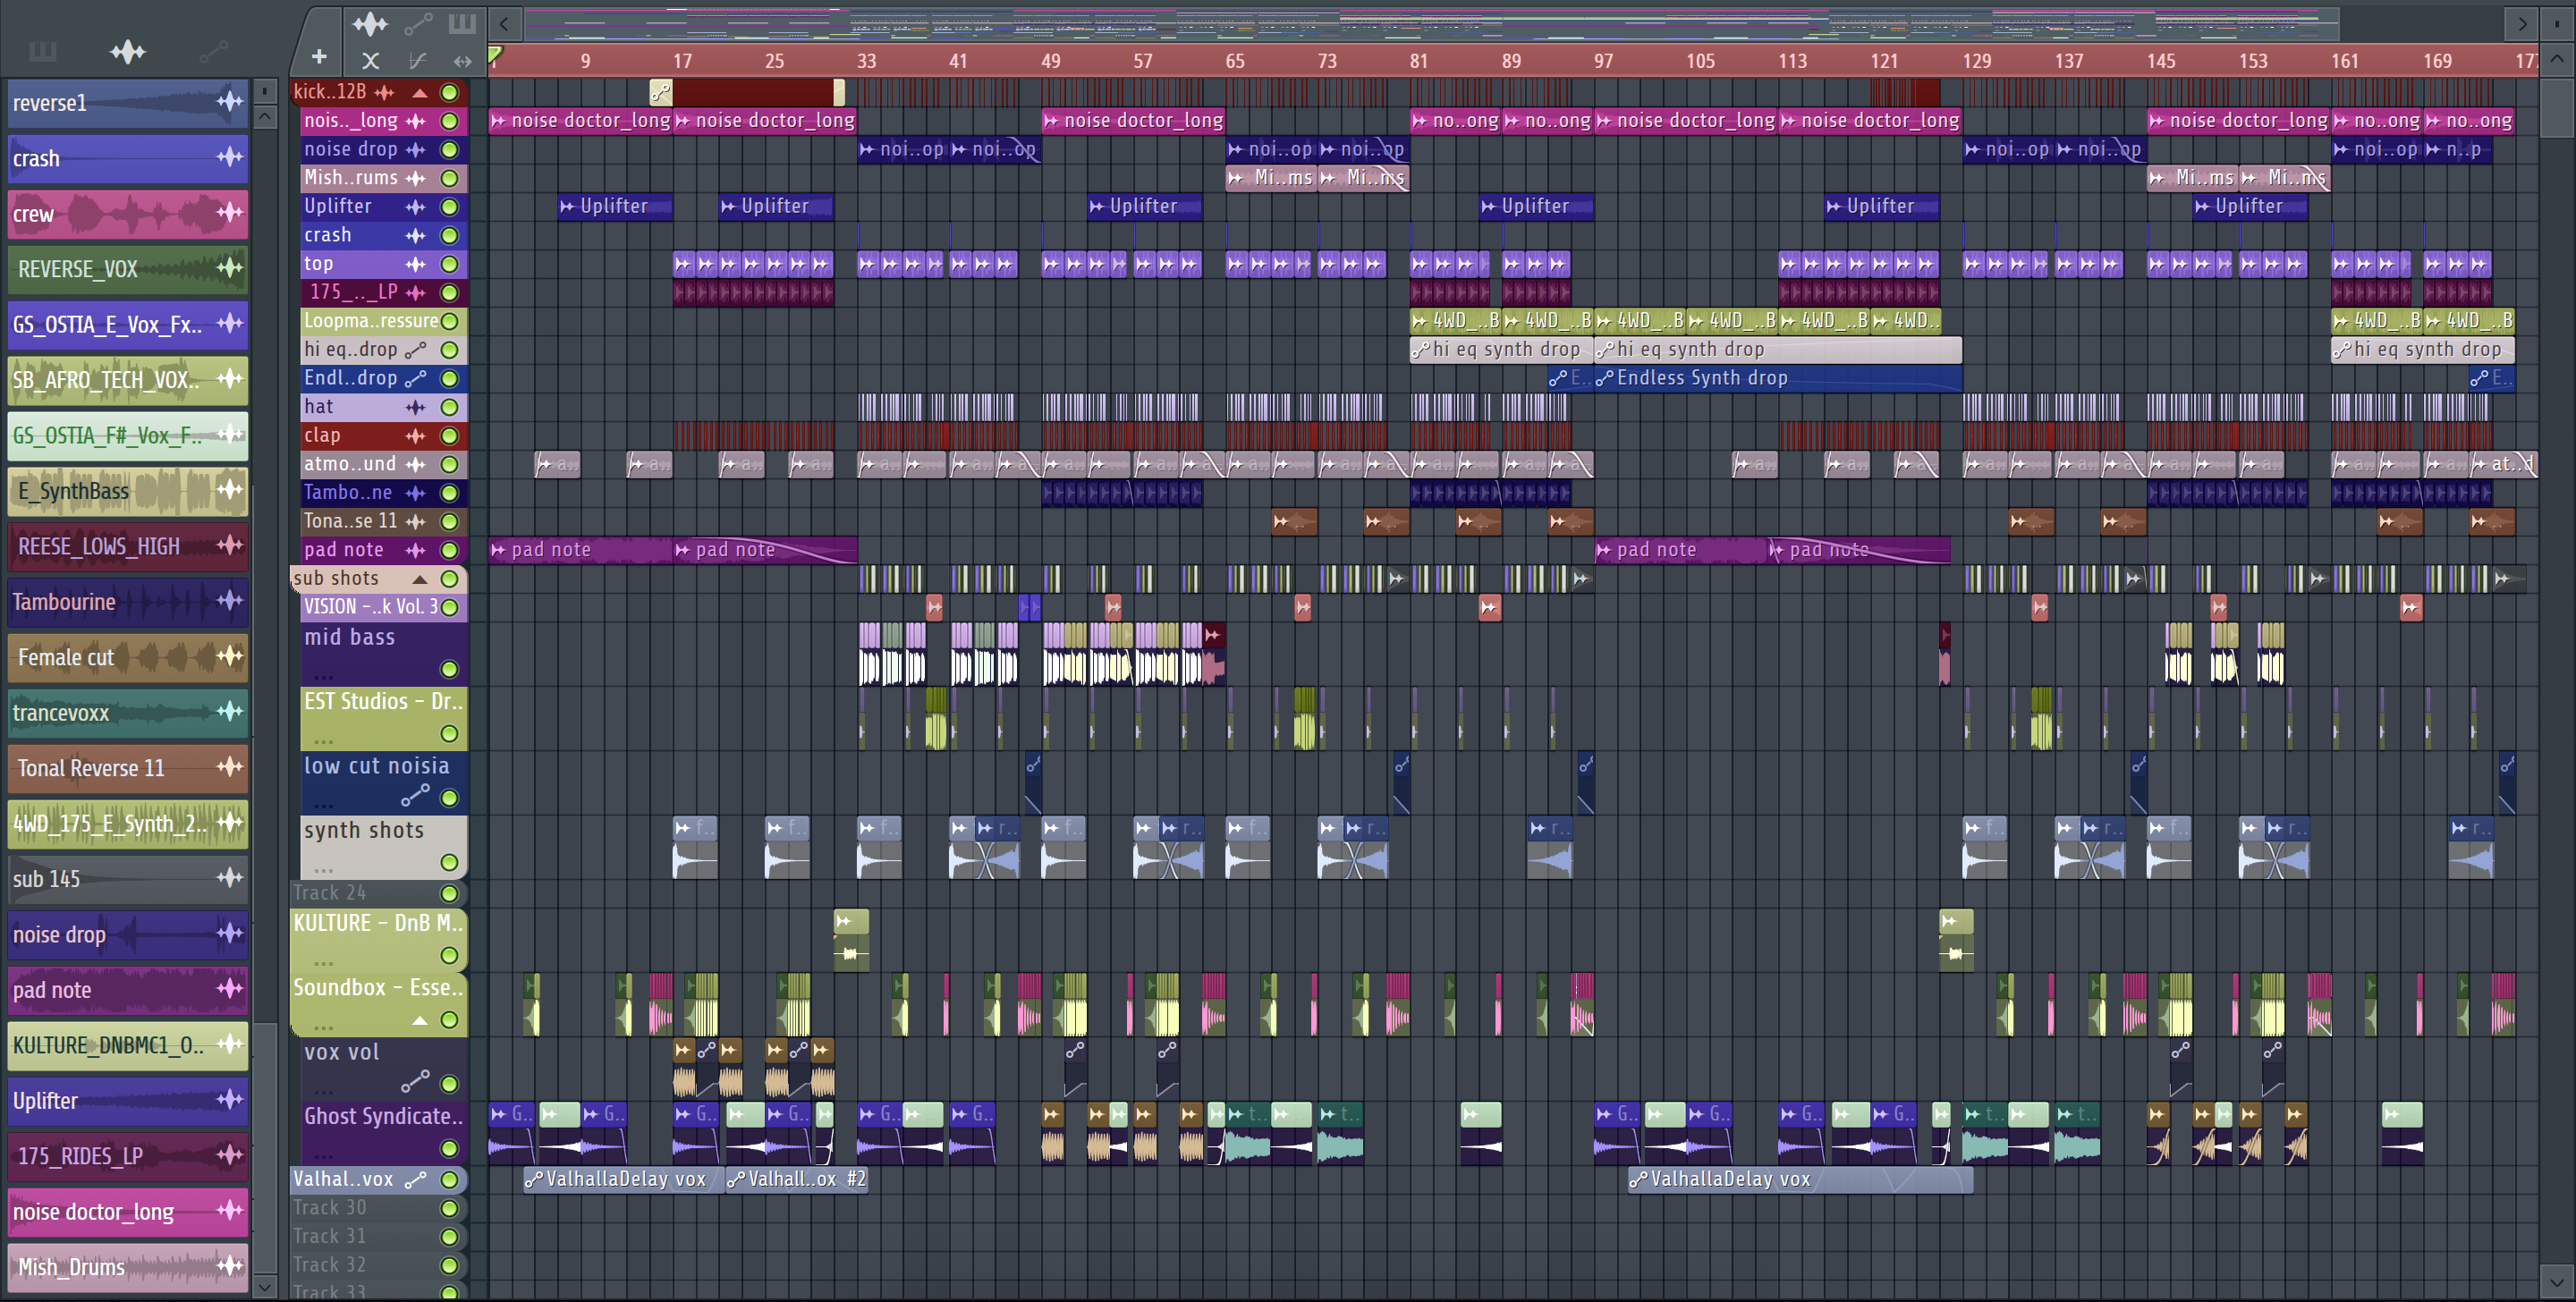Click the plus button to add a playlist track
The width and height of the screenshot is (2576, 1302).
319,58
